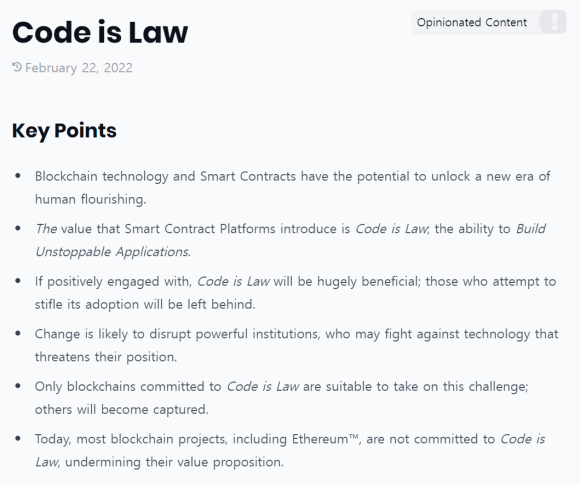Click the bullet about positively engaged adoption
This screenshot has height=485, width=580.
point(295,293)
